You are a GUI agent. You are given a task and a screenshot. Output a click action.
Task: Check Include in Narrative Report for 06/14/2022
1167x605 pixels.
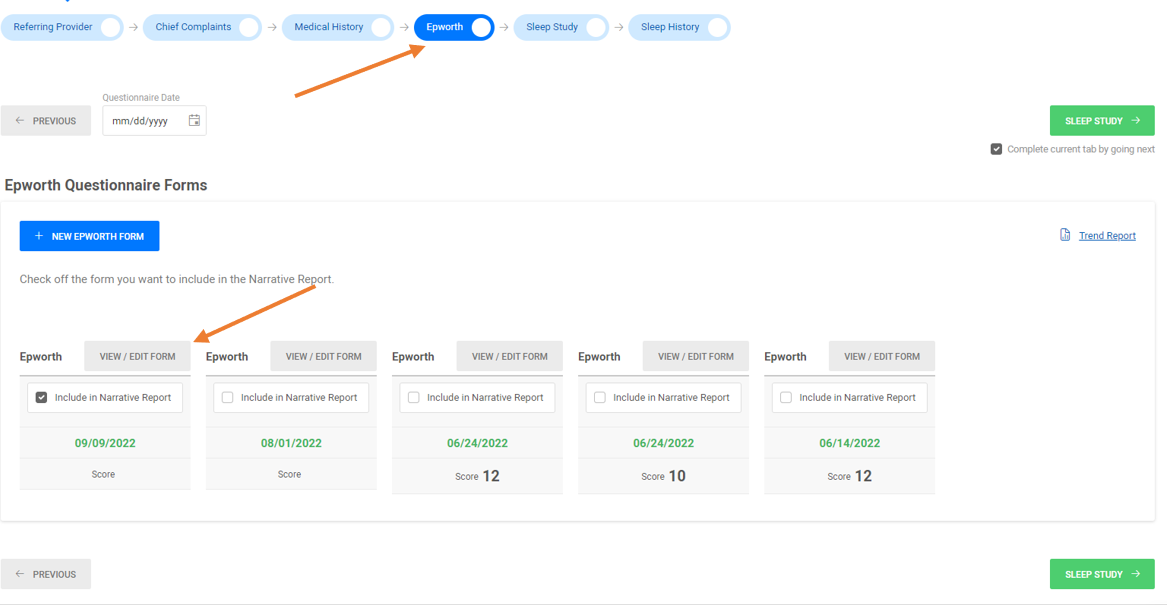[786, 397]
